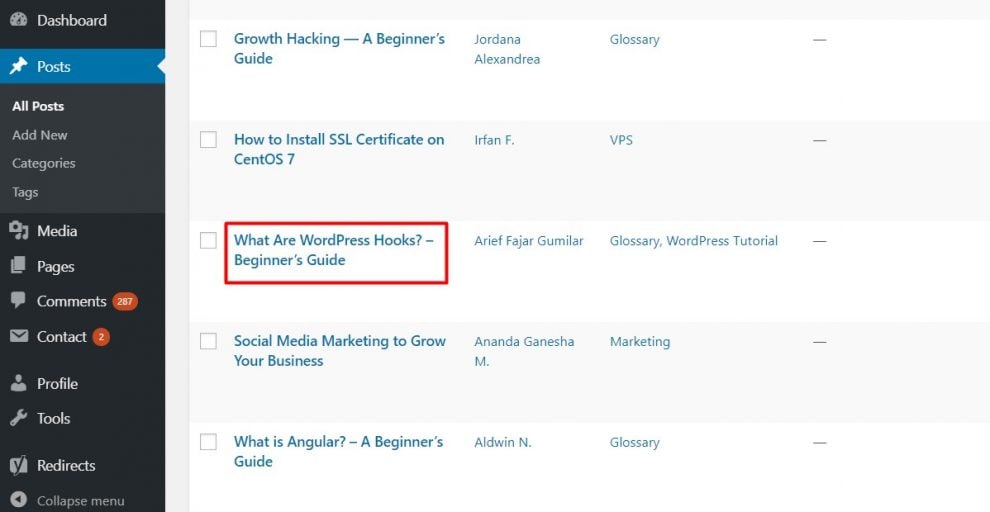Image resolution: width=990 pixels, height=512 pixels.
Task: Click the Media icon in sidebar
Action: tap(19, 231)
